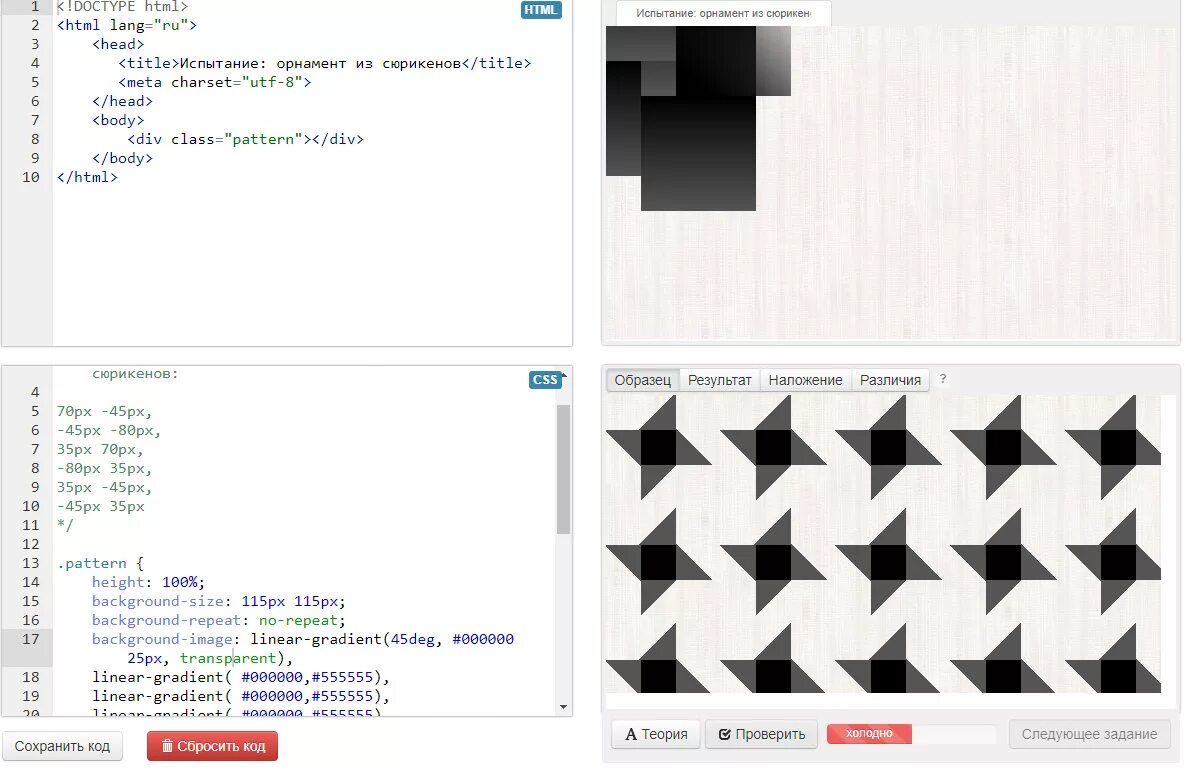Click the CSS badge in the editor
This screenshot has width=1189, height=769.
coord(544,380)
